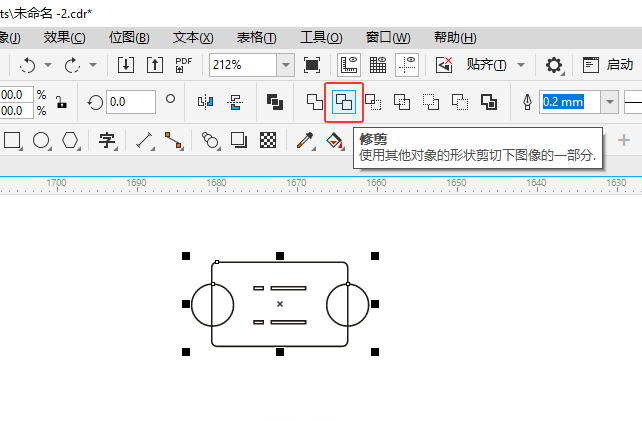The height and width of the screenshot is (421, 642).
Task: Open the 表格(T) menu
Action: pos(257,38)
